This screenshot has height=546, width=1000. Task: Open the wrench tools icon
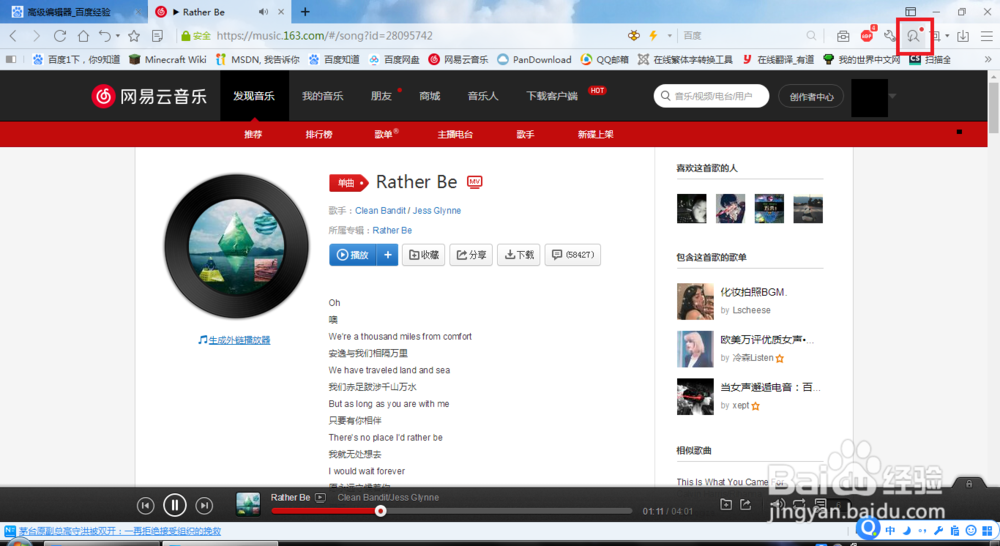(890, 36)
